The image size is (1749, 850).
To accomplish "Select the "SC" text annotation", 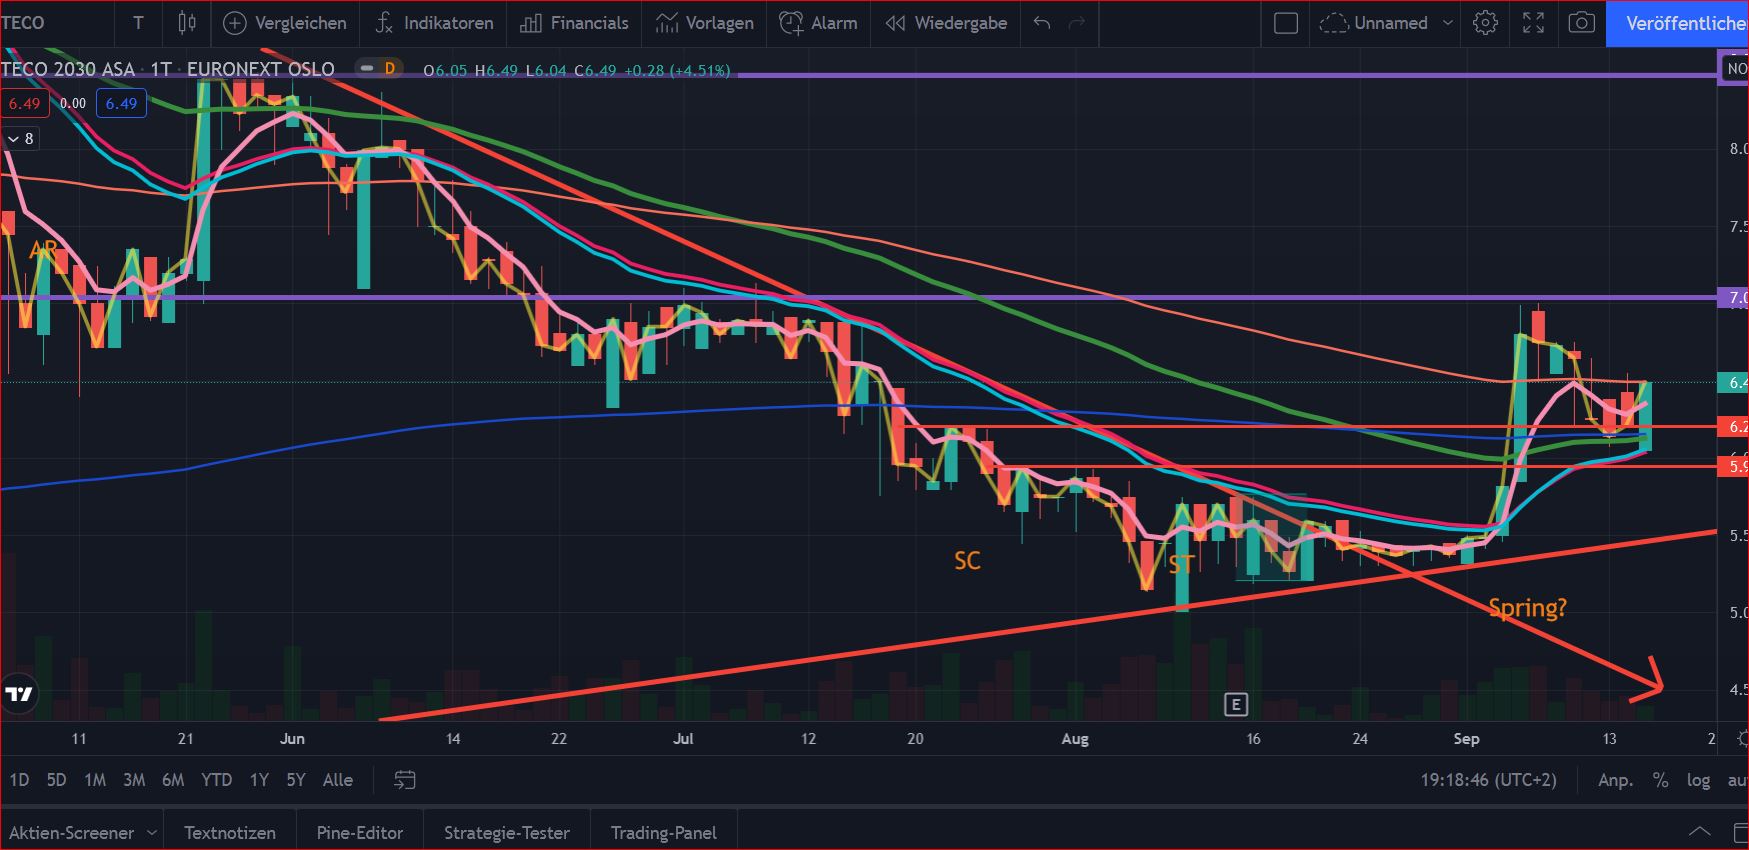I will pyautogui.click(x=967, y=561).
